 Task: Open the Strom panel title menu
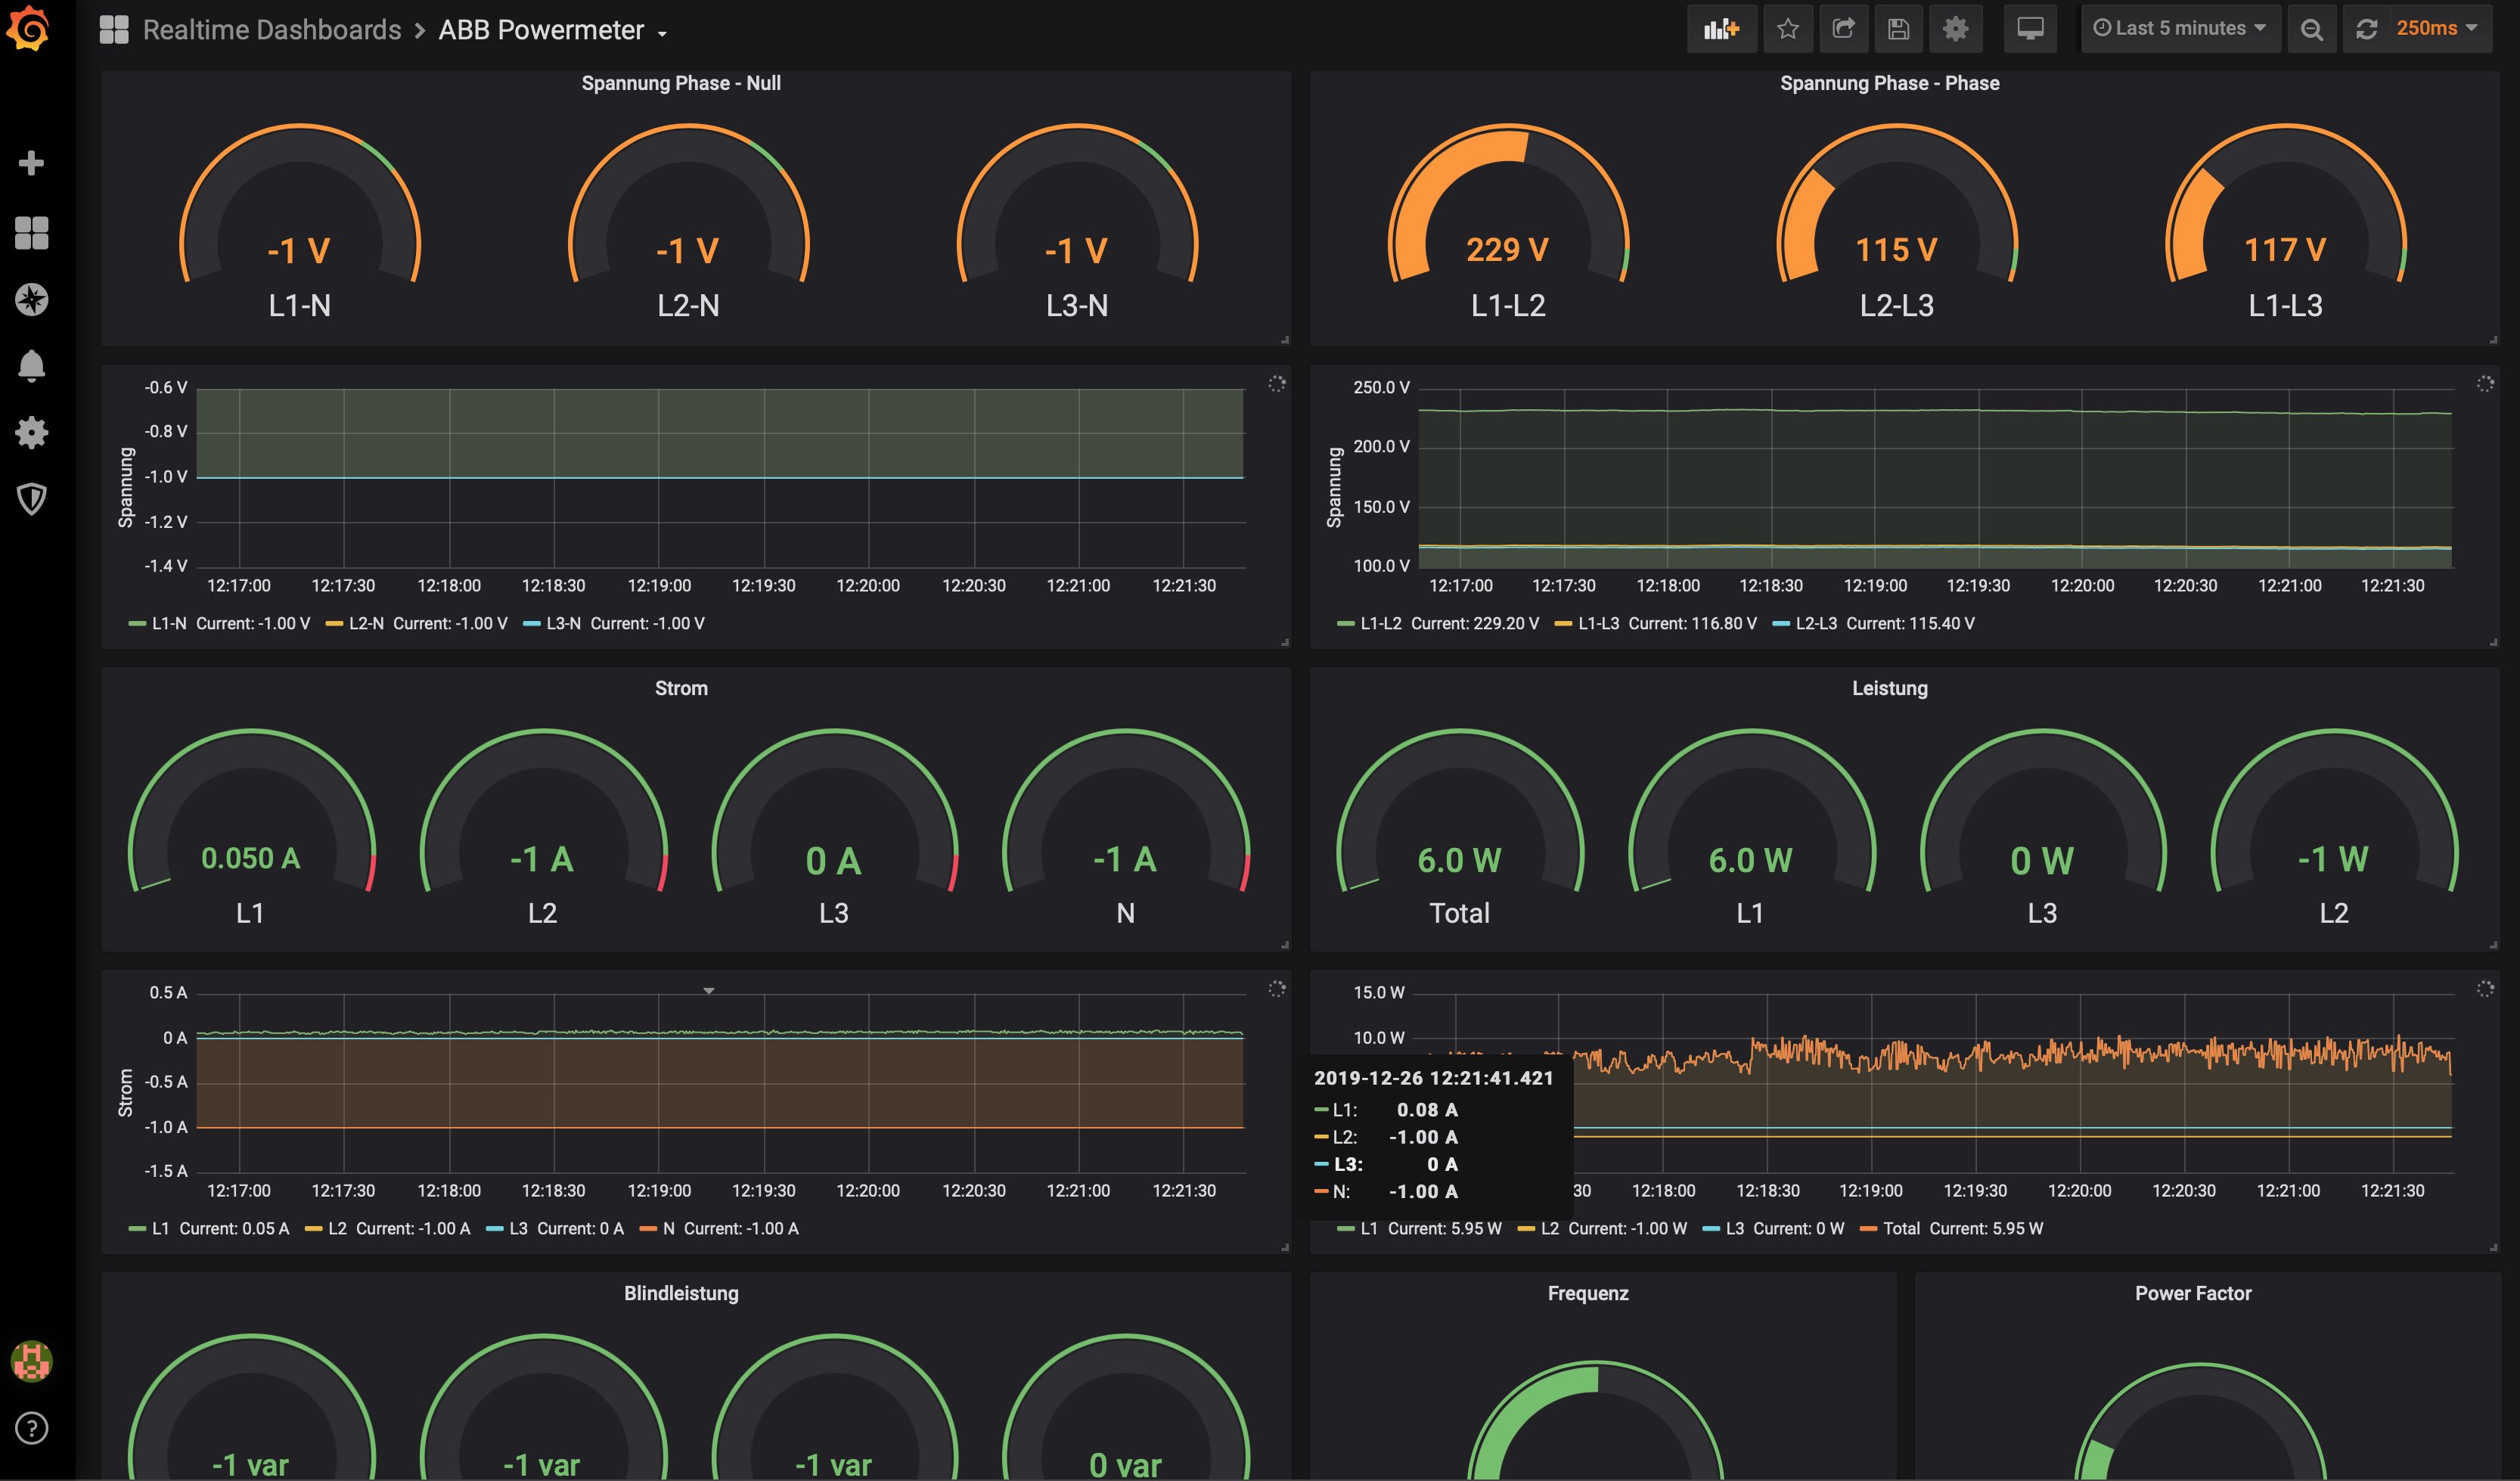coord(681,688)
